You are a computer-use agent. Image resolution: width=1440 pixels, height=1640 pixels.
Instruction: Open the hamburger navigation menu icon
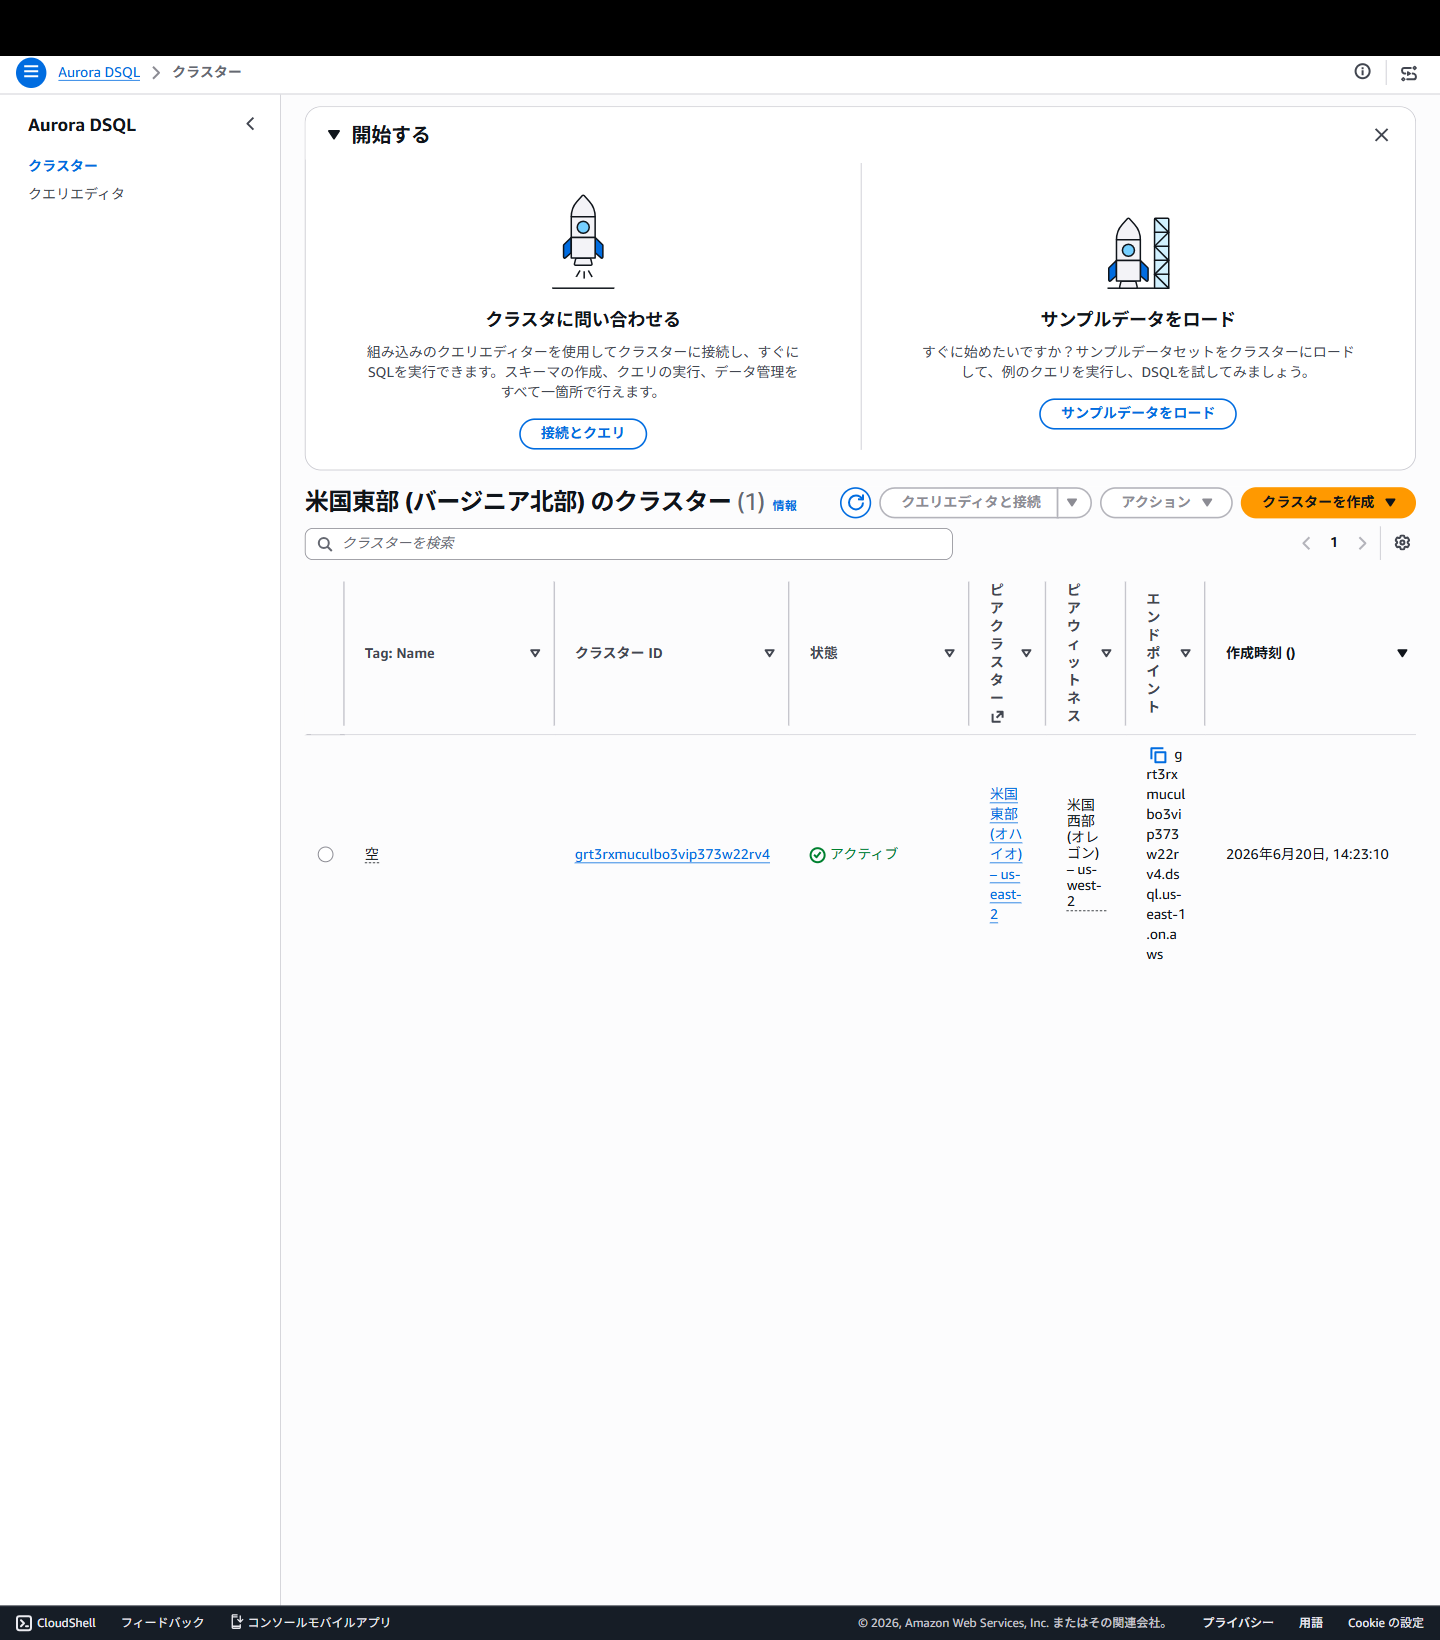click(x=31, y=72)
